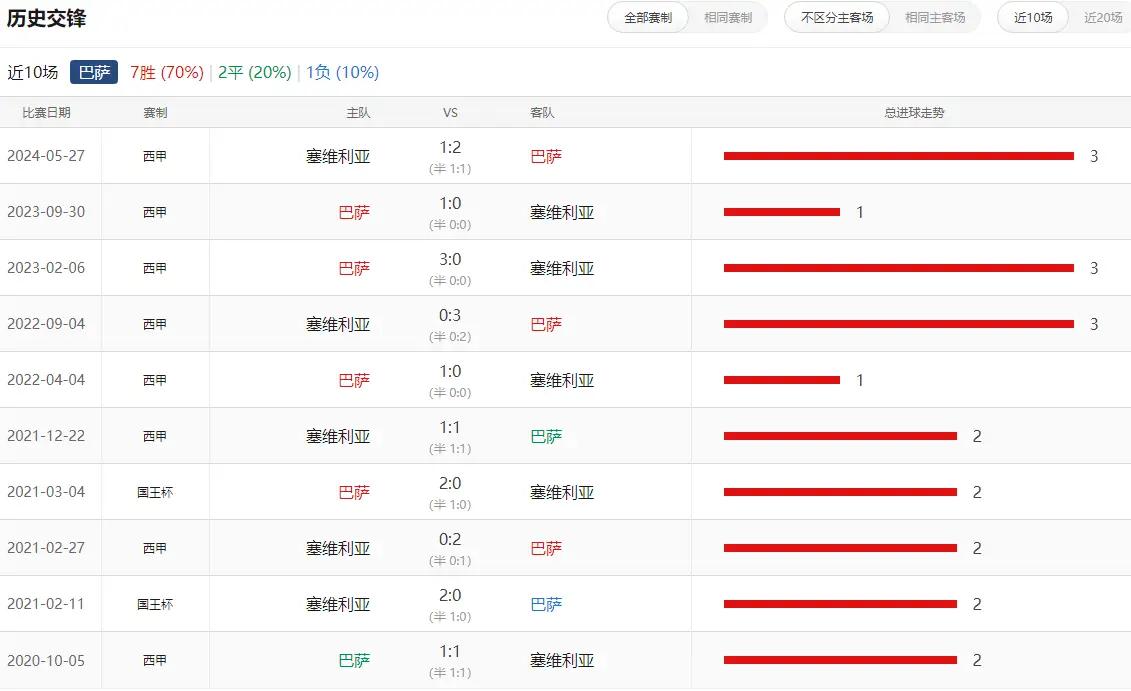Viewport: 1131px width, 691px height.
Task: Click the date 2023-02-06
Action: [x=46, y=268]
